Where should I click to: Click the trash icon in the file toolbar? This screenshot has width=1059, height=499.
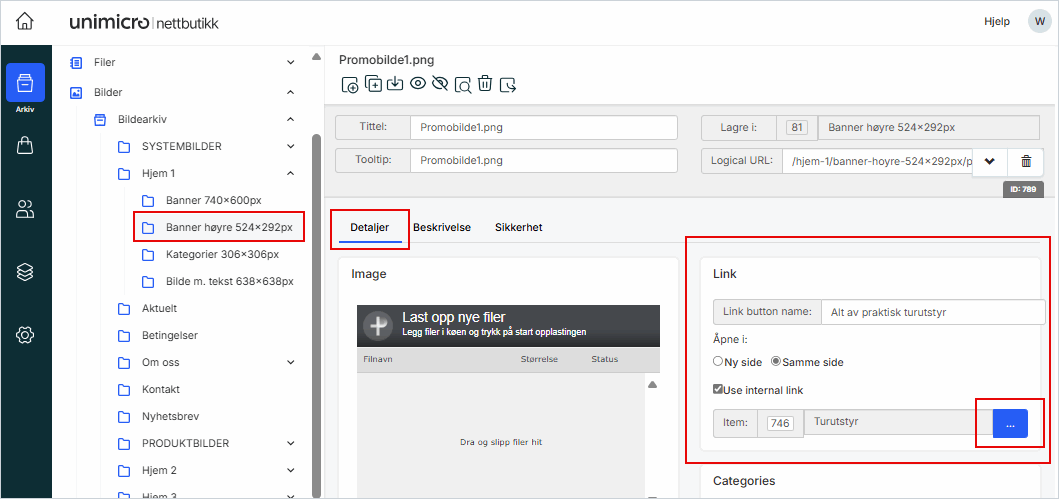(485, 84)
